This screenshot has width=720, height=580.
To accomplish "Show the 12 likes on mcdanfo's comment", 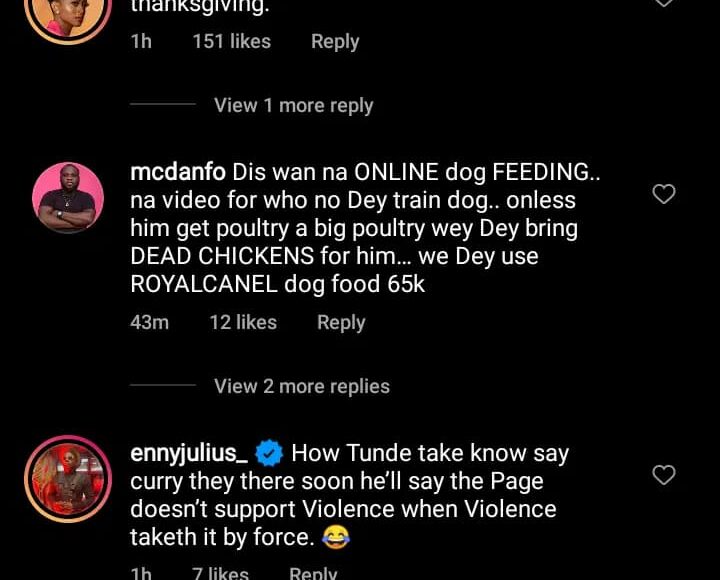I will click(242, 323).
